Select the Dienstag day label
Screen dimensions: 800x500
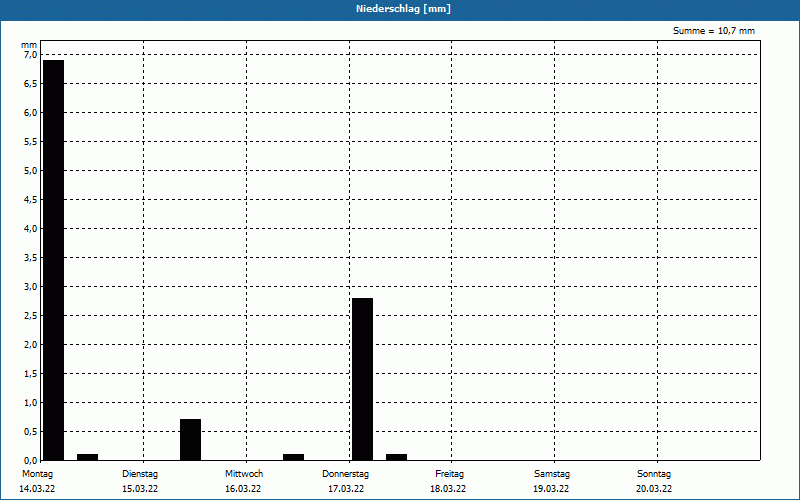point(140,474)
